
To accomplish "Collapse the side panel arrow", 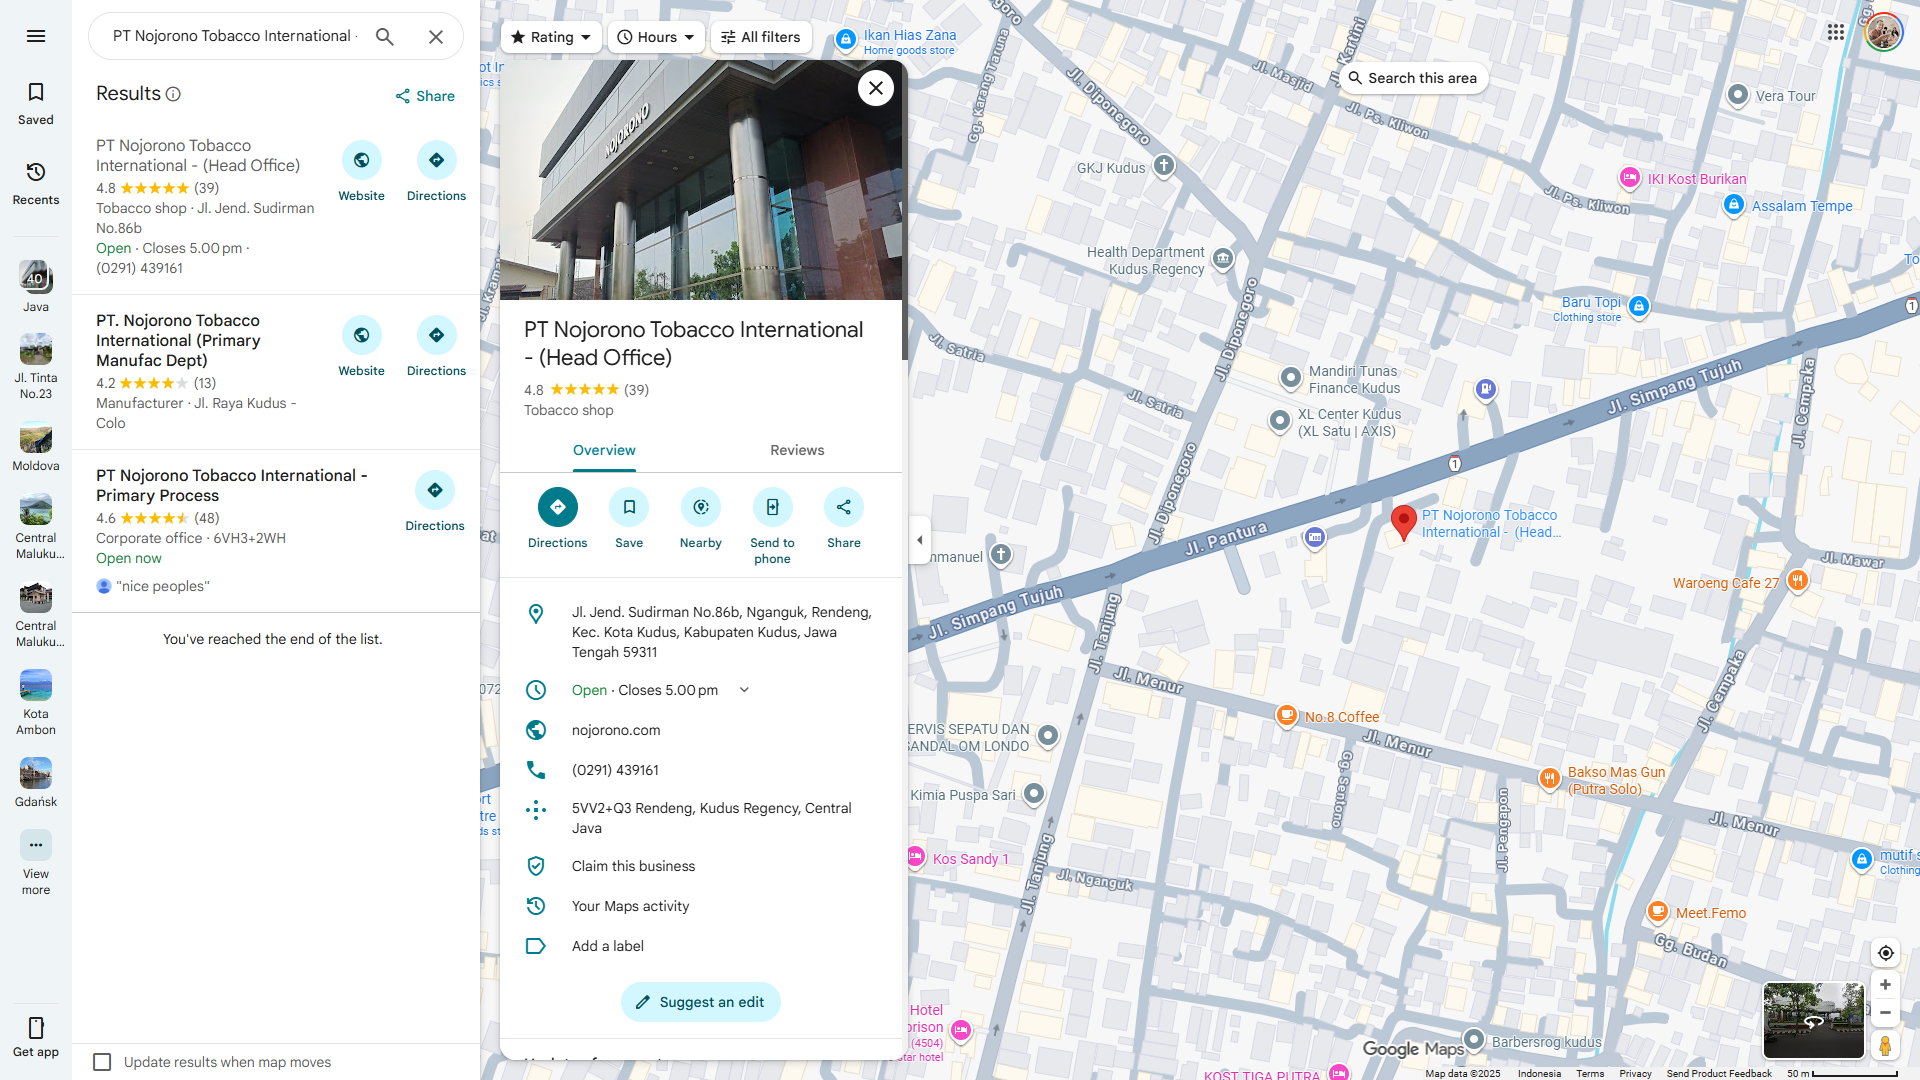I will 919,540.
